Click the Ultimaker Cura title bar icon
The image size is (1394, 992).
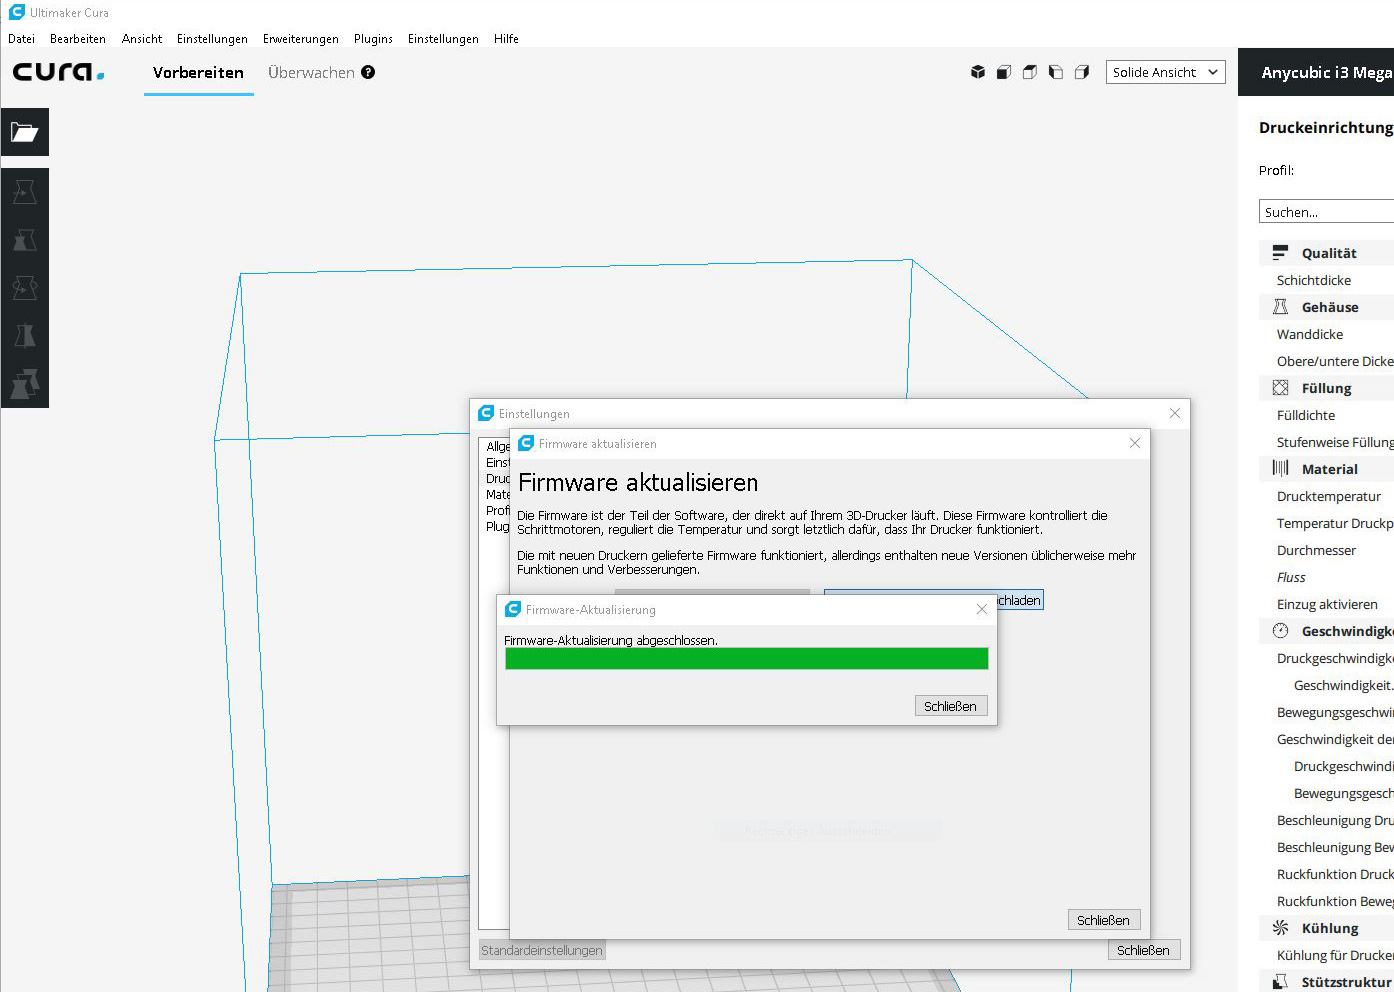coord(16,12)
